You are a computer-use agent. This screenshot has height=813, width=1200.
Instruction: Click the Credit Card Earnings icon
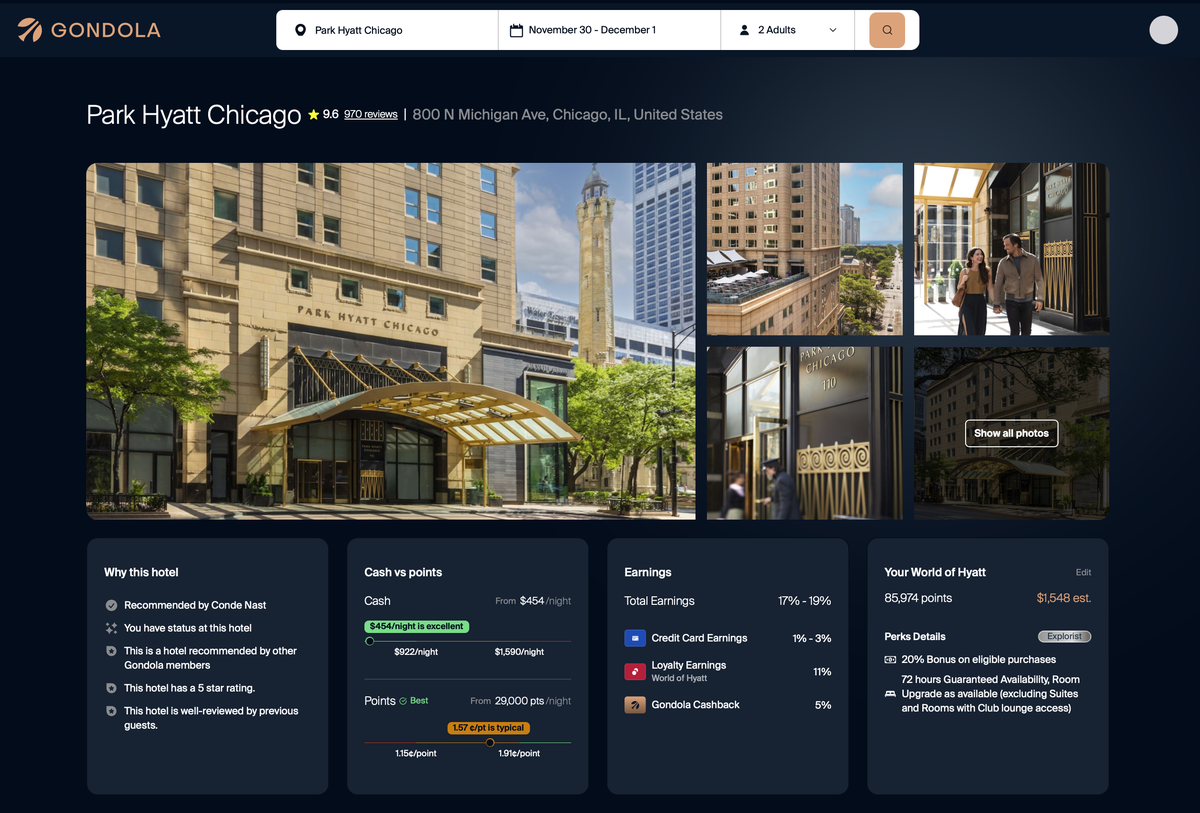pos(634,638)
